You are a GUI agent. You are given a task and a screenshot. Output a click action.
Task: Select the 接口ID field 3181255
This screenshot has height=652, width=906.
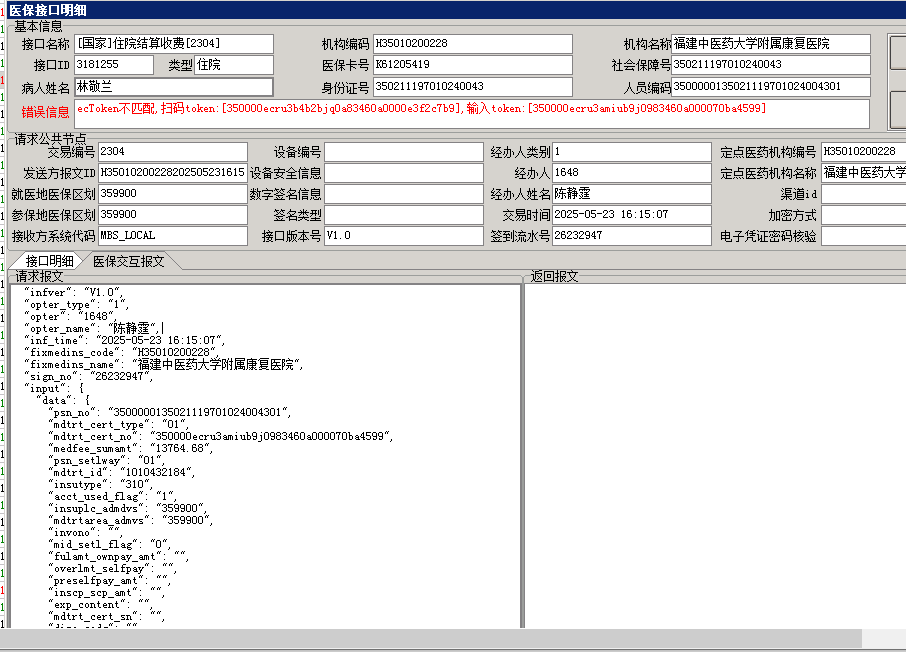114,65
